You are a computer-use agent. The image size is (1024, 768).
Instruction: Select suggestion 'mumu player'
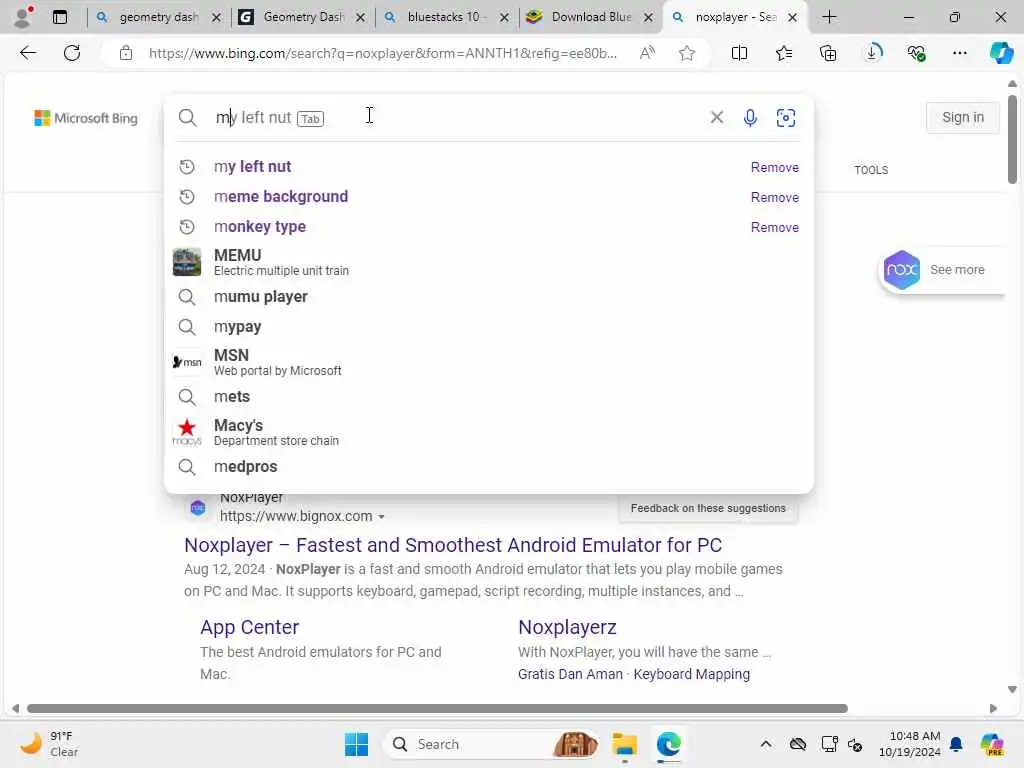point(261,296)
